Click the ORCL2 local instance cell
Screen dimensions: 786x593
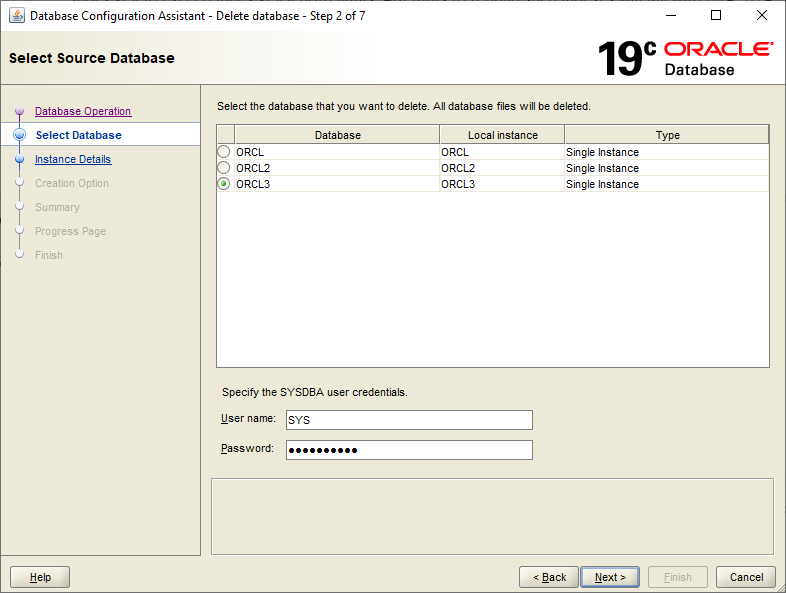pos(502,168)
